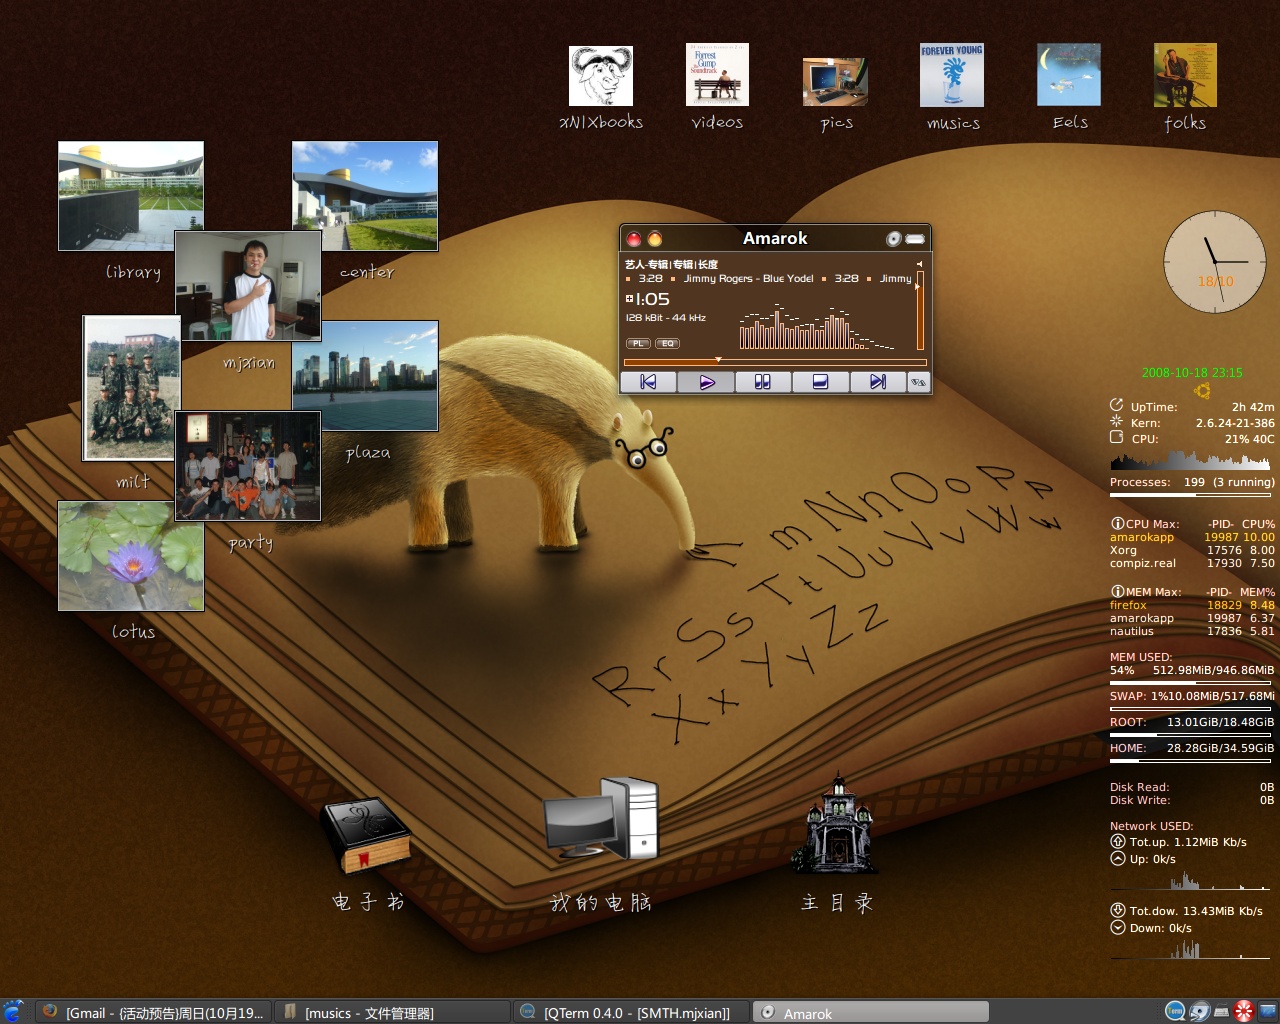The height and width of the screenshot is (1024, 1280).
Task: Click the Amarok tray icon
Action: 1200,1012
